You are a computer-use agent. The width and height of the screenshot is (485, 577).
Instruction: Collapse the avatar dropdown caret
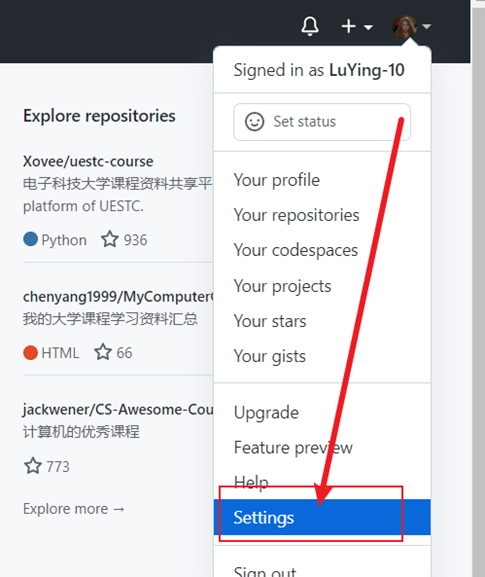426,26
